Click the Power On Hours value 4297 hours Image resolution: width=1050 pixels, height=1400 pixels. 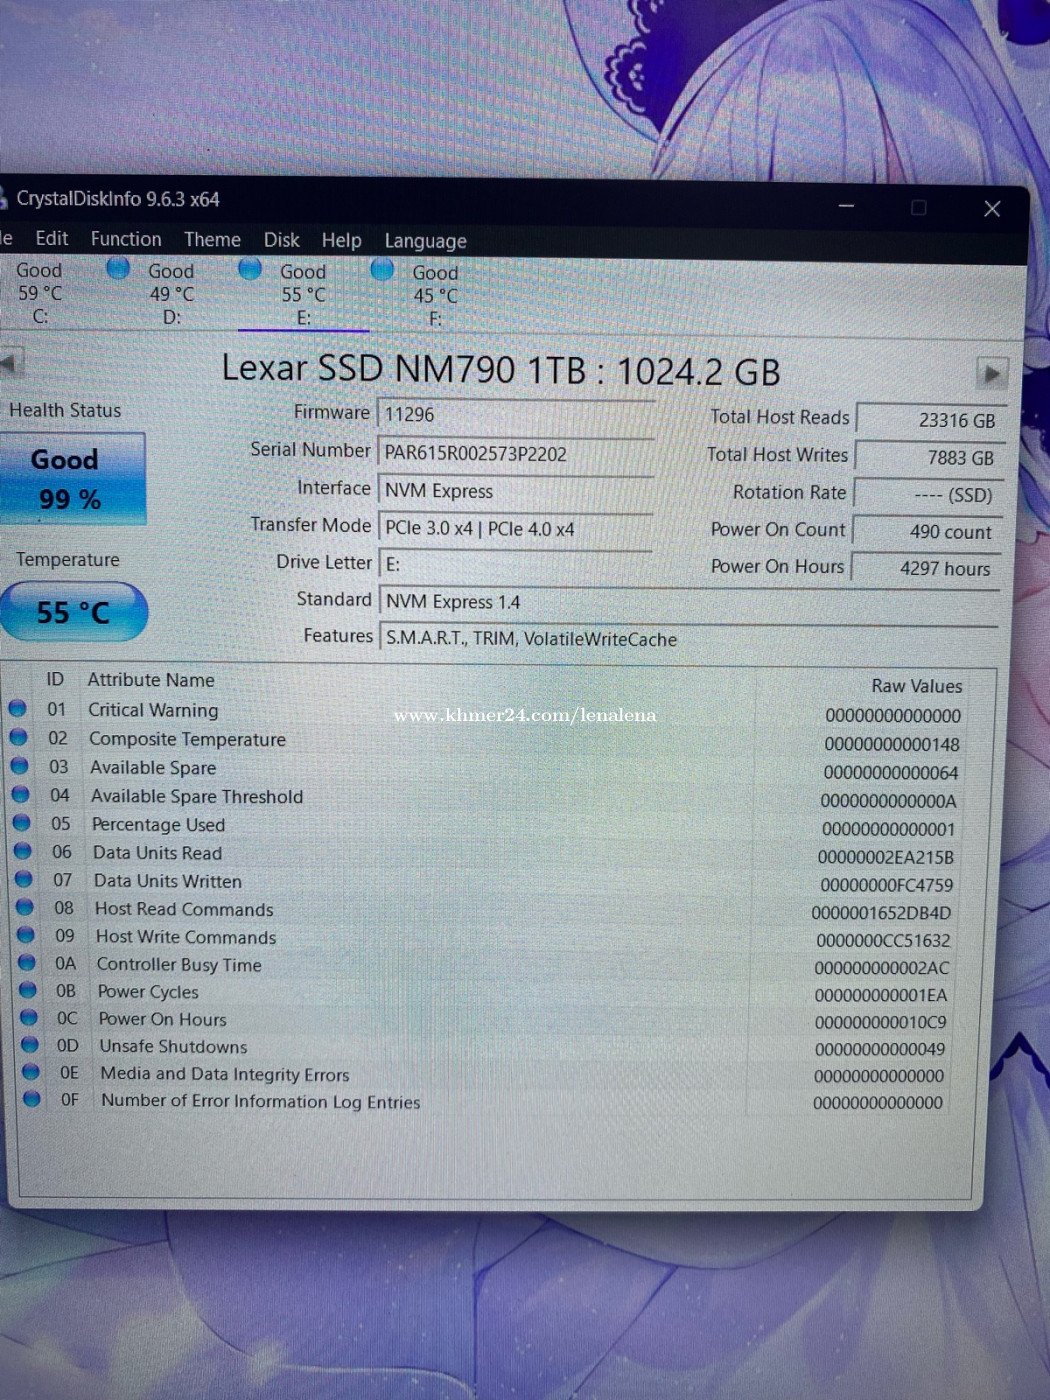point(926,569)
